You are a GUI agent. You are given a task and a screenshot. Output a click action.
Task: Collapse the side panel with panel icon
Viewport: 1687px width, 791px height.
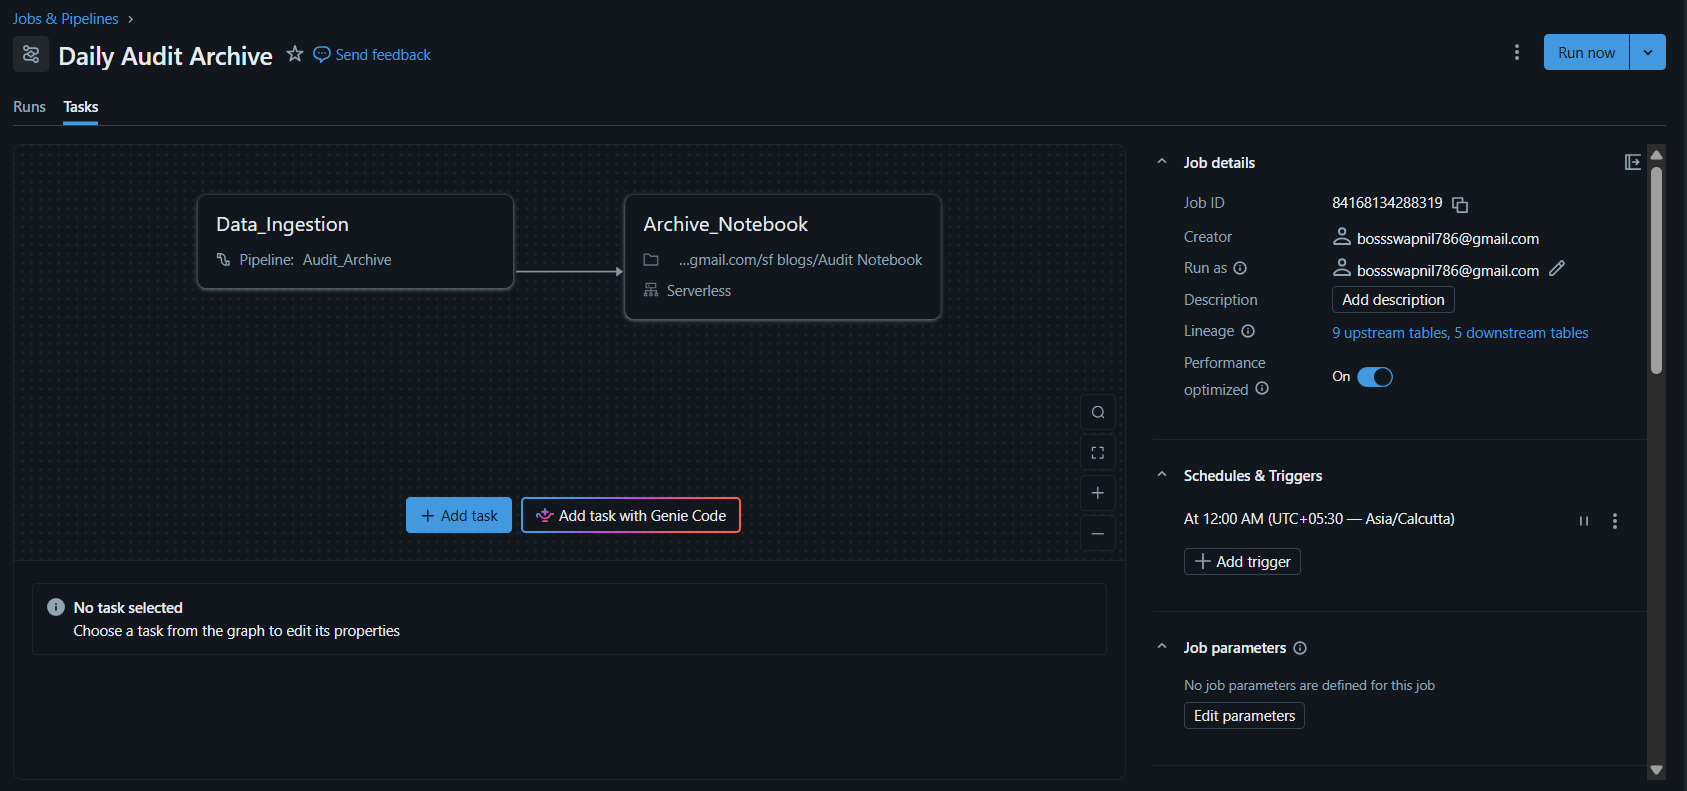click(1632, 162)
